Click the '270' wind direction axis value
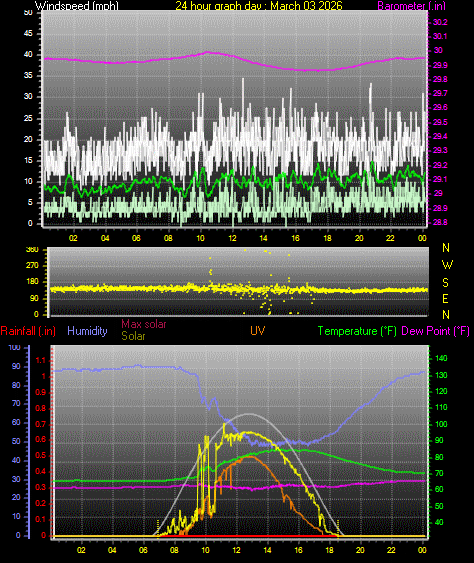474x563 pixels. click(32, 266)
